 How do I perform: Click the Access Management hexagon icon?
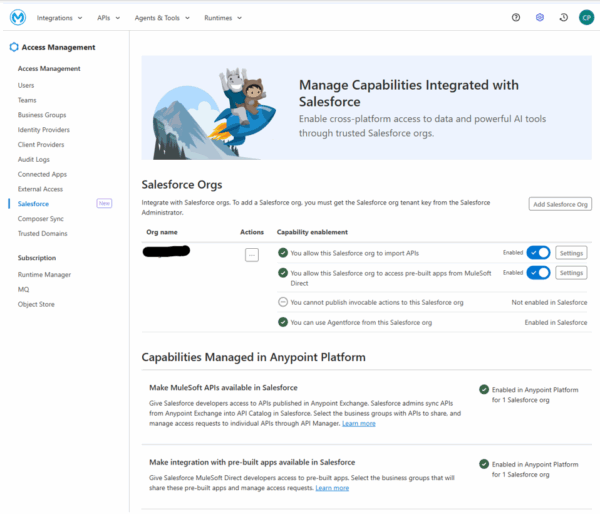click(x=14, y=47)
